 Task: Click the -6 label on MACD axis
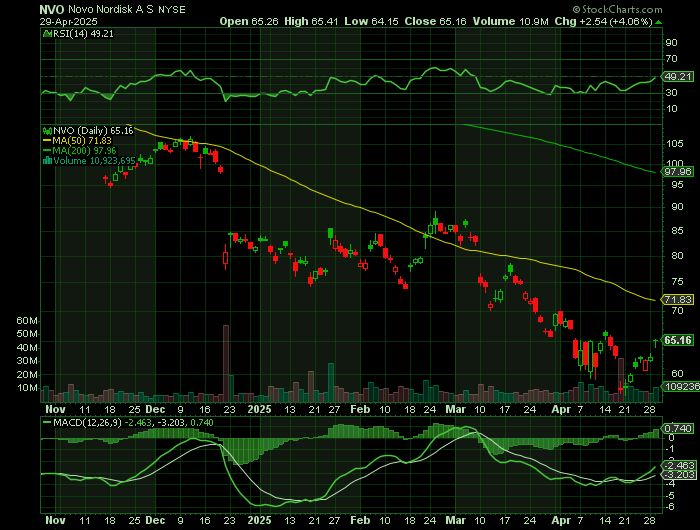tap(670, 507)
